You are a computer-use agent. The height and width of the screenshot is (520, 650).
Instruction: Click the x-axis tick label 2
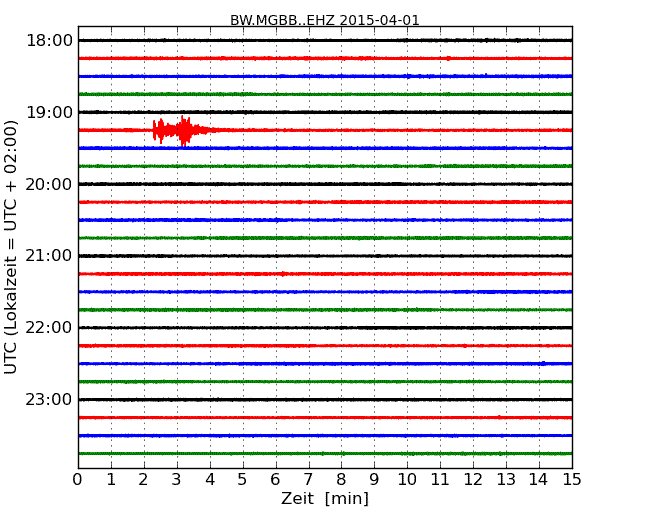pyautogui.click(x=144, y=480)
